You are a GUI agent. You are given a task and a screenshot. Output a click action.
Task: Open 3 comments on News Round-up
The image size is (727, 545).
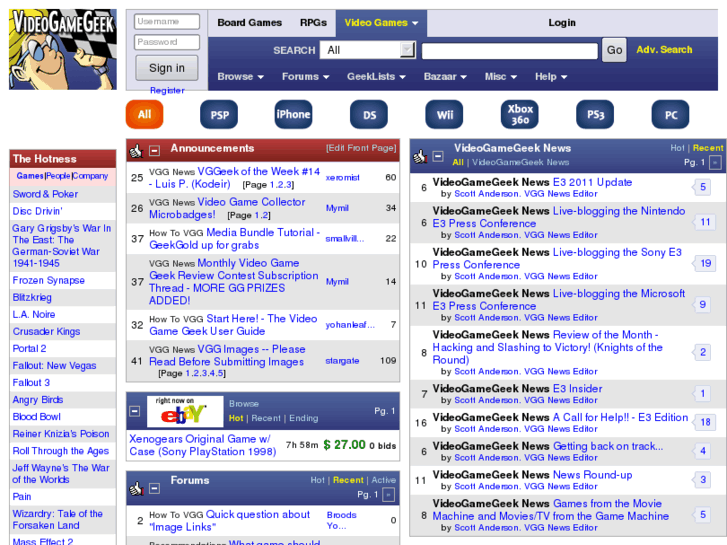[702, 480]
